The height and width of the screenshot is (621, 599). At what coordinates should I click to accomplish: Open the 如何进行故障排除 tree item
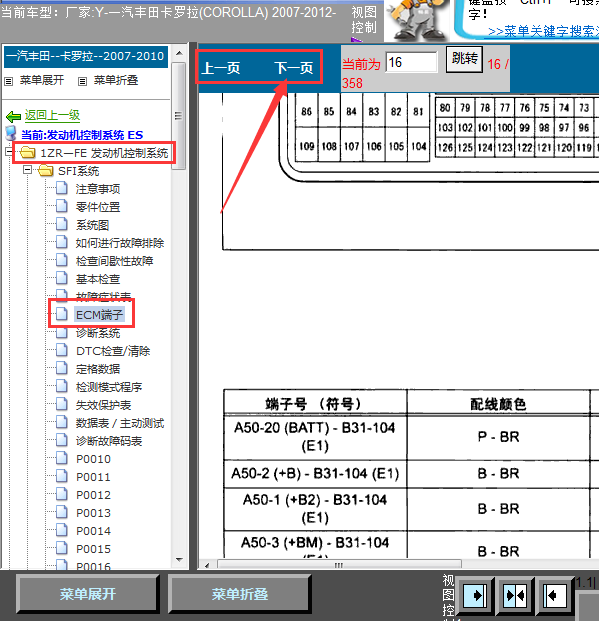120,243
